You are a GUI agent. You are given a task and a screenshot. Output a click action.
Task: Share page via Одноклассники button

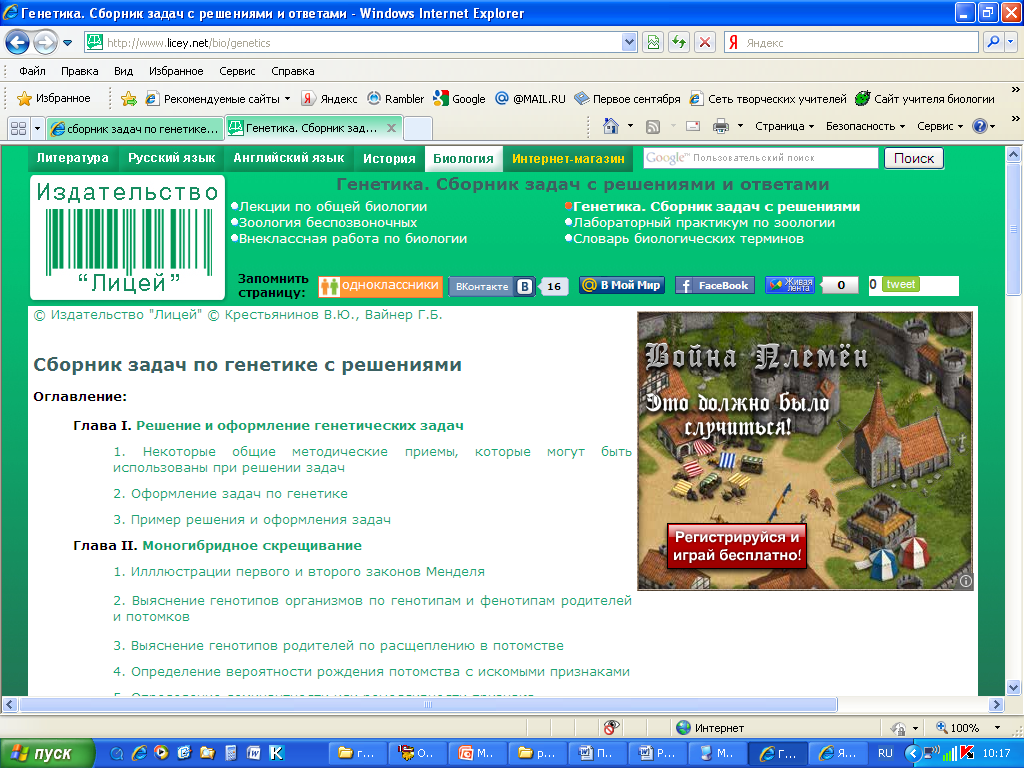(380, 286)
